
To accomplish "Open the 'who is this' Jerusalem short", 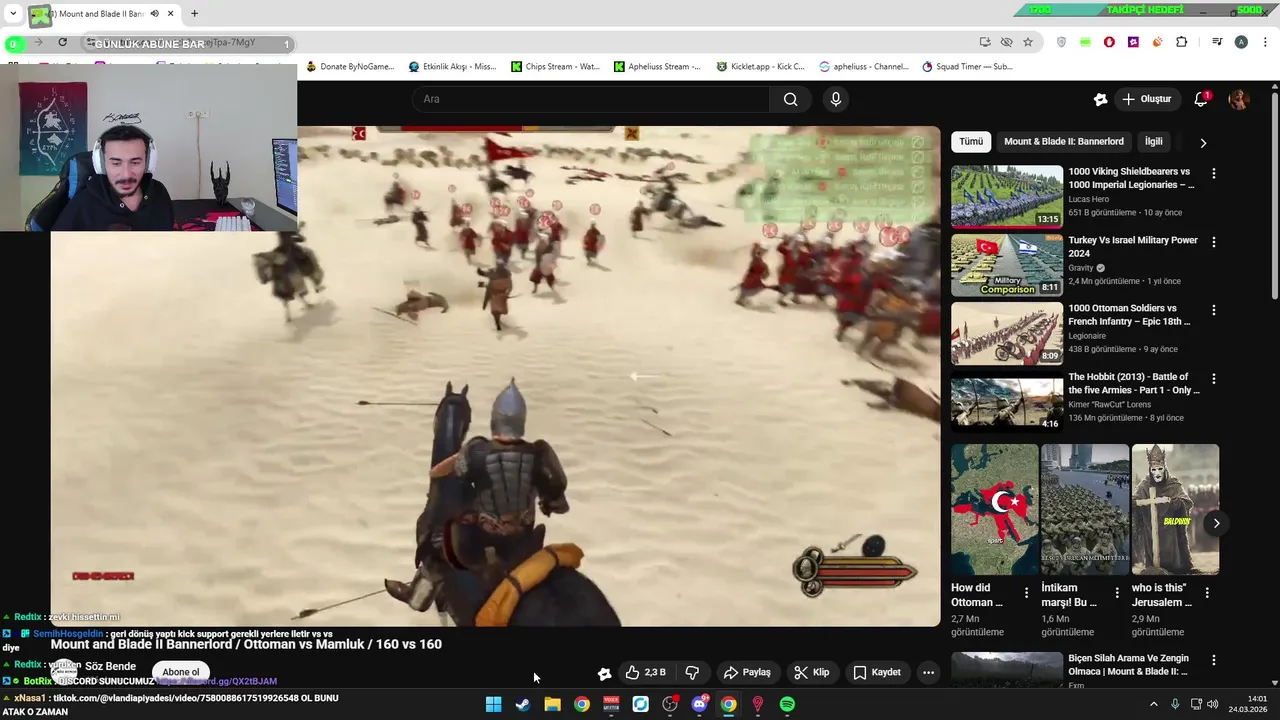I will coord(1175,510).
